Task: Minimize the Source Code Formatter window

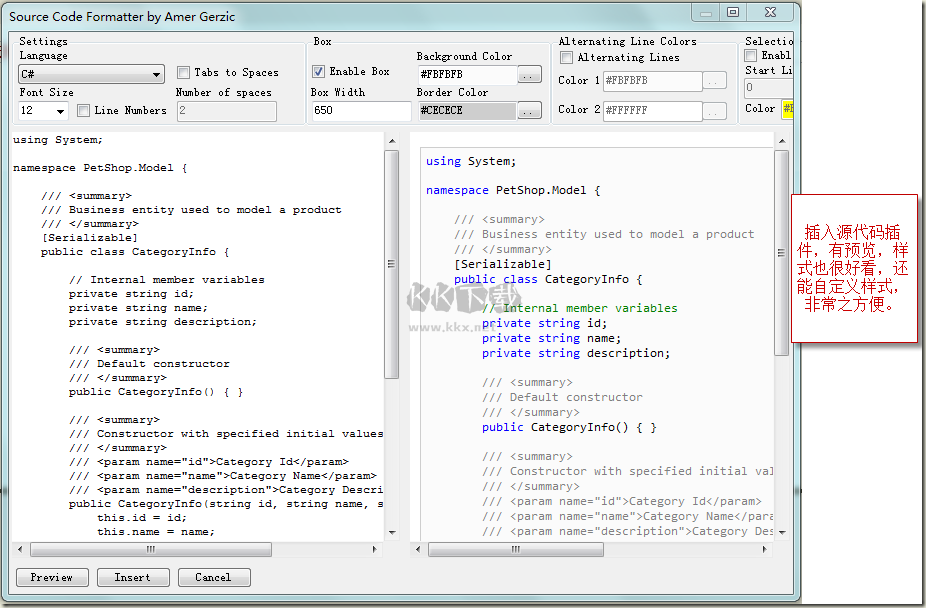Action: [706, 12]
